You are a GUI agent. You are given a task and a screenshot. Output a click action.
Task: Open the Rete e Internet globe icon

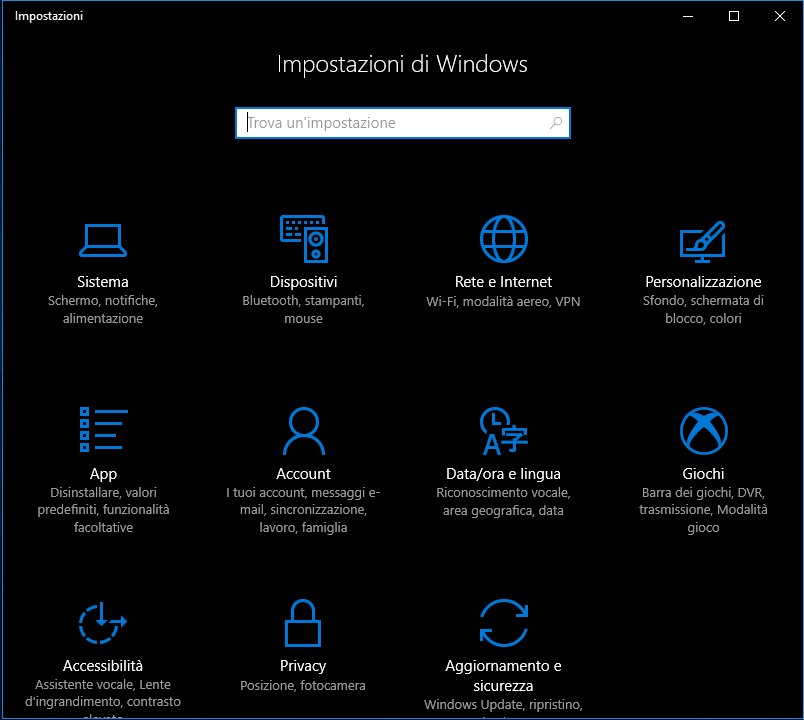504,239
